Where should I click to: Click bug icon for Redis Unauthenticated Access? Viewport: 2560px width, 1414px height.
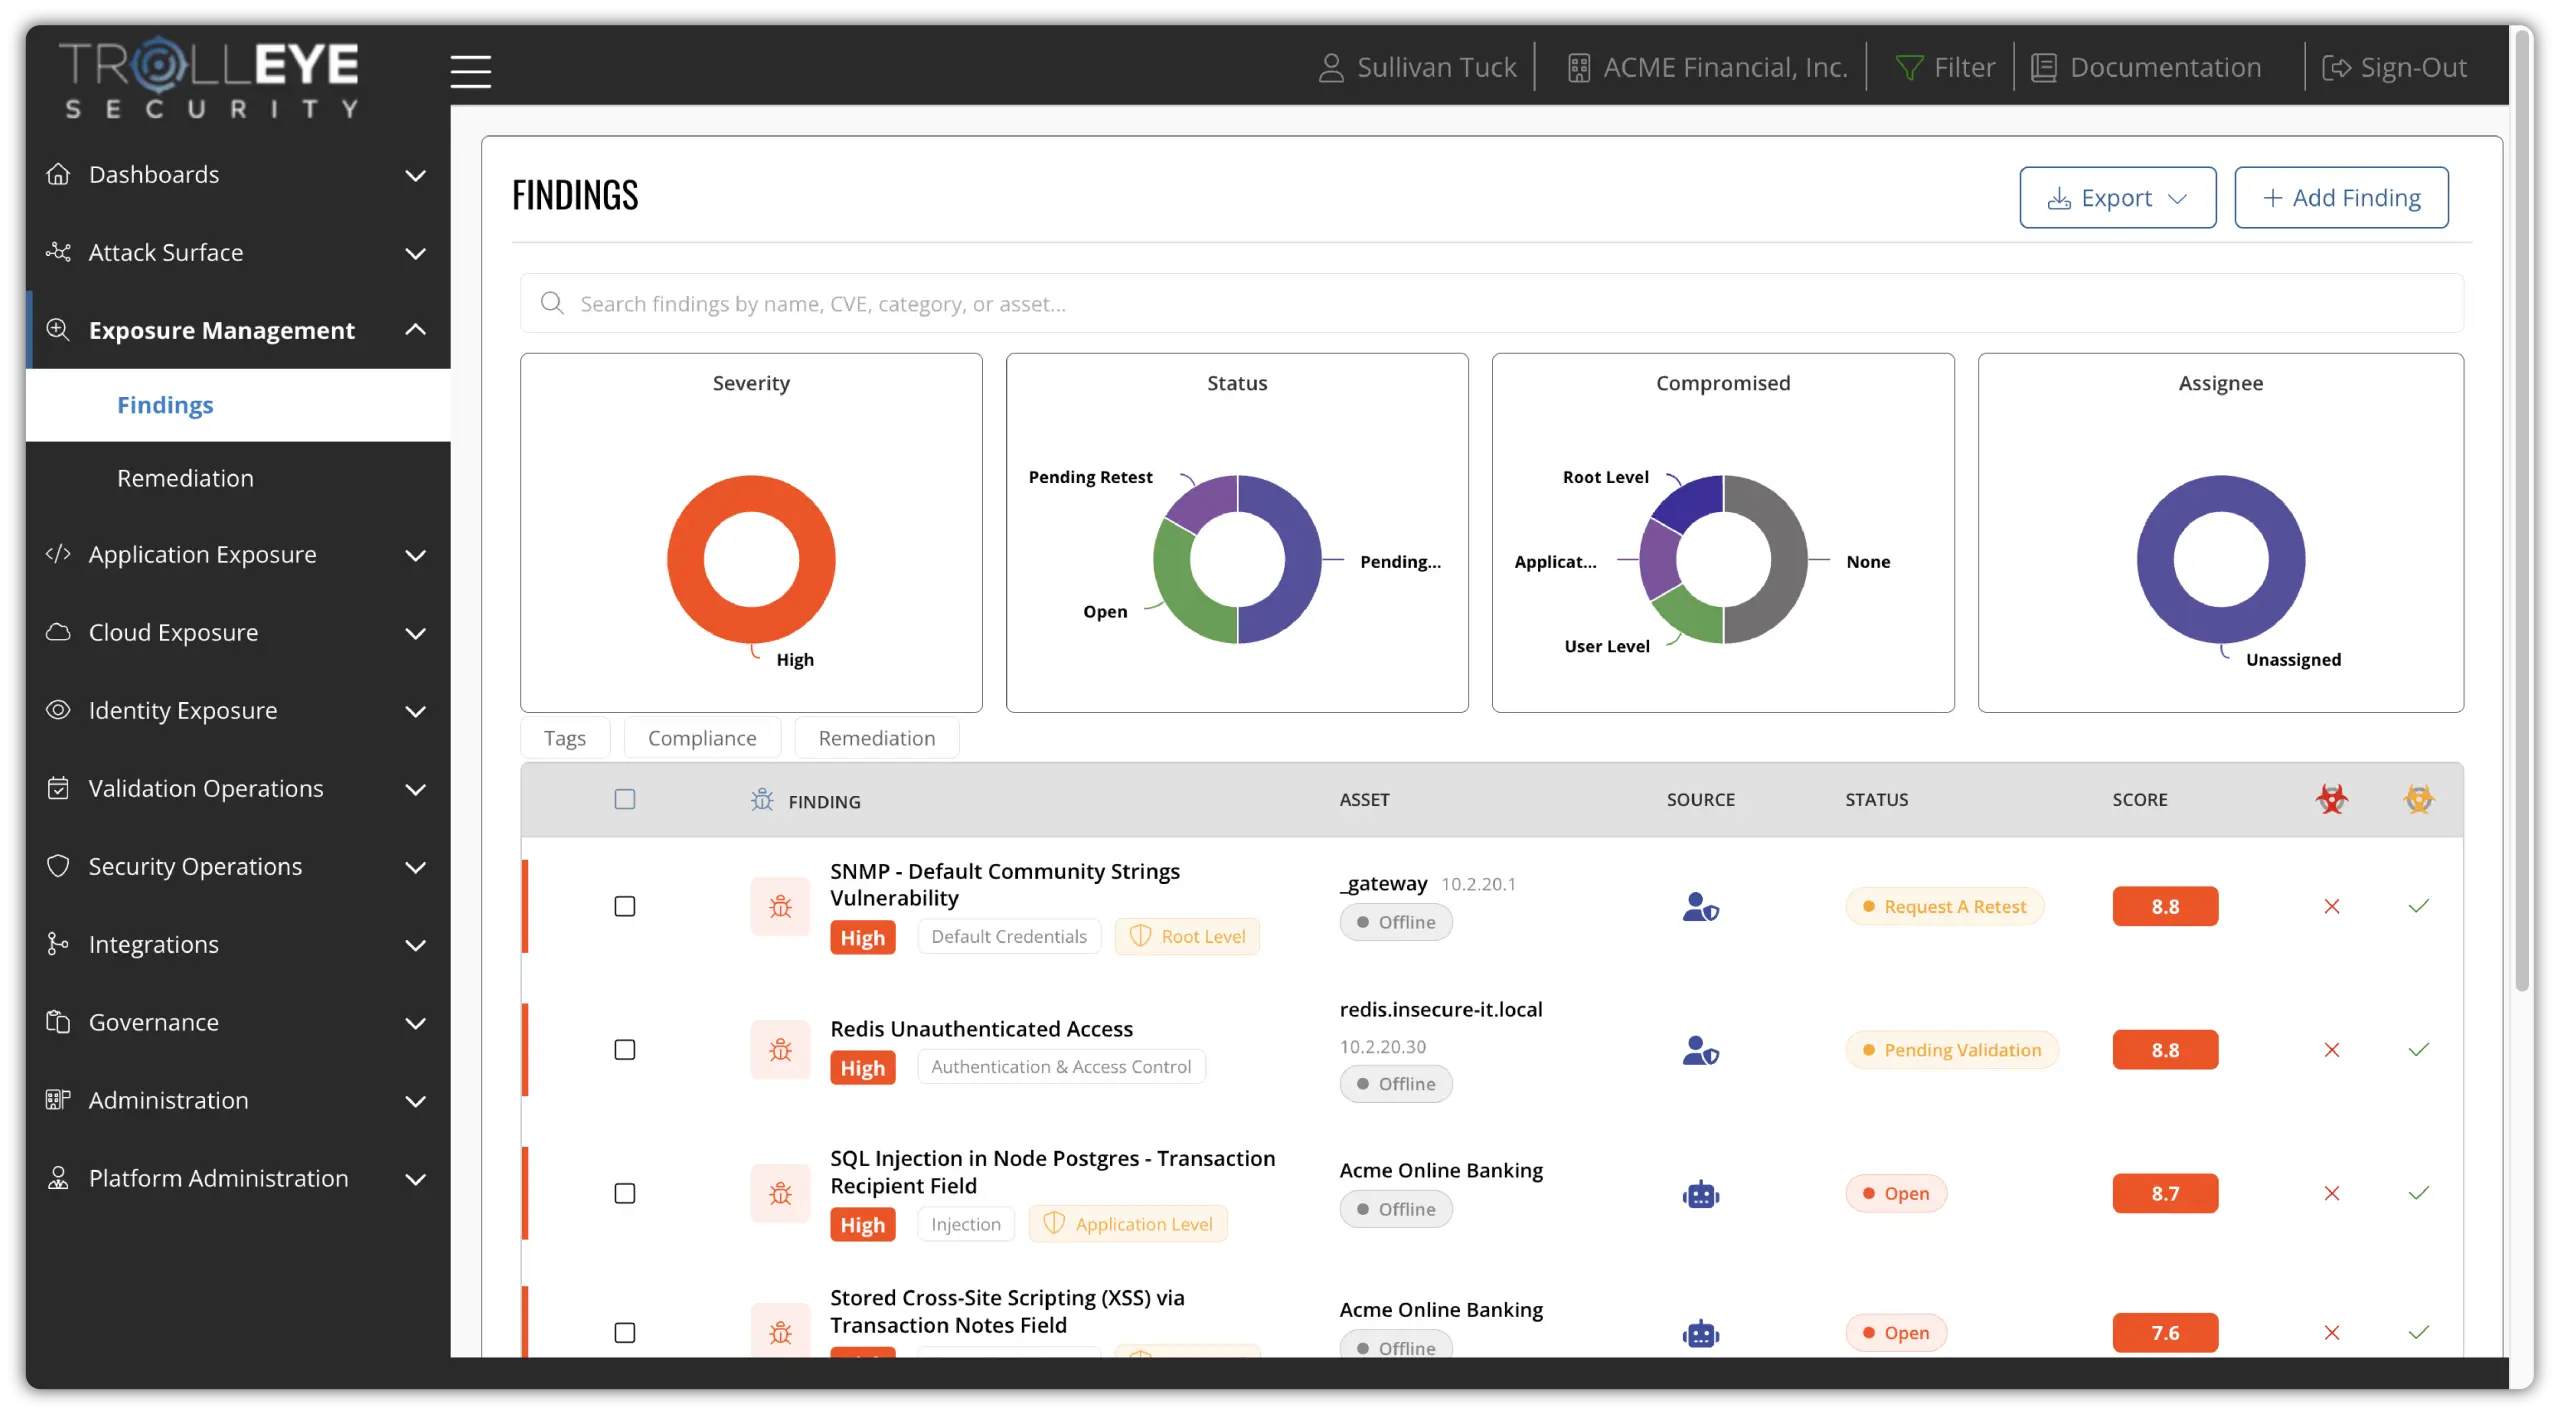click(x=780, y=1049)
